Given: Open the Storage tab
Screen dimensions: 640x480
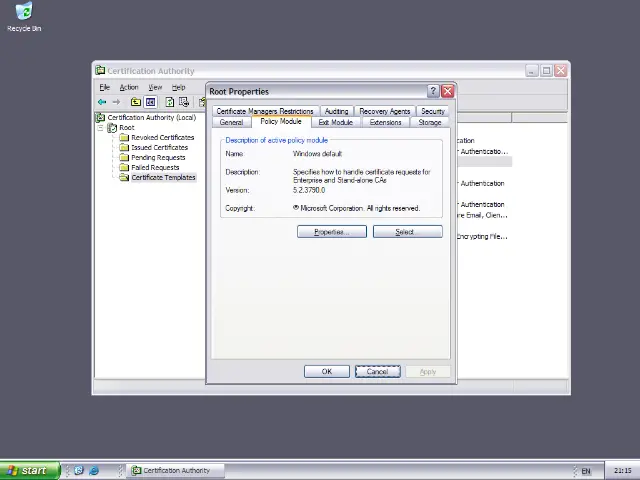Looking at the screenshot, I should [429, 122].
